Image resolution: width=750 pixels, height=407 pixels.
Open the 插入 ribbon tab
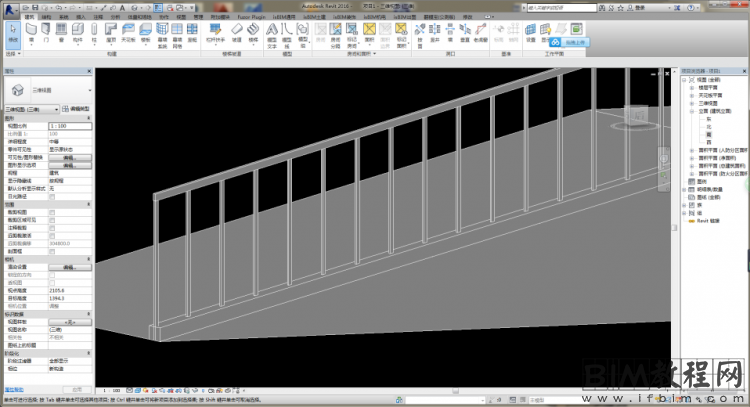[x=81, y=17]
